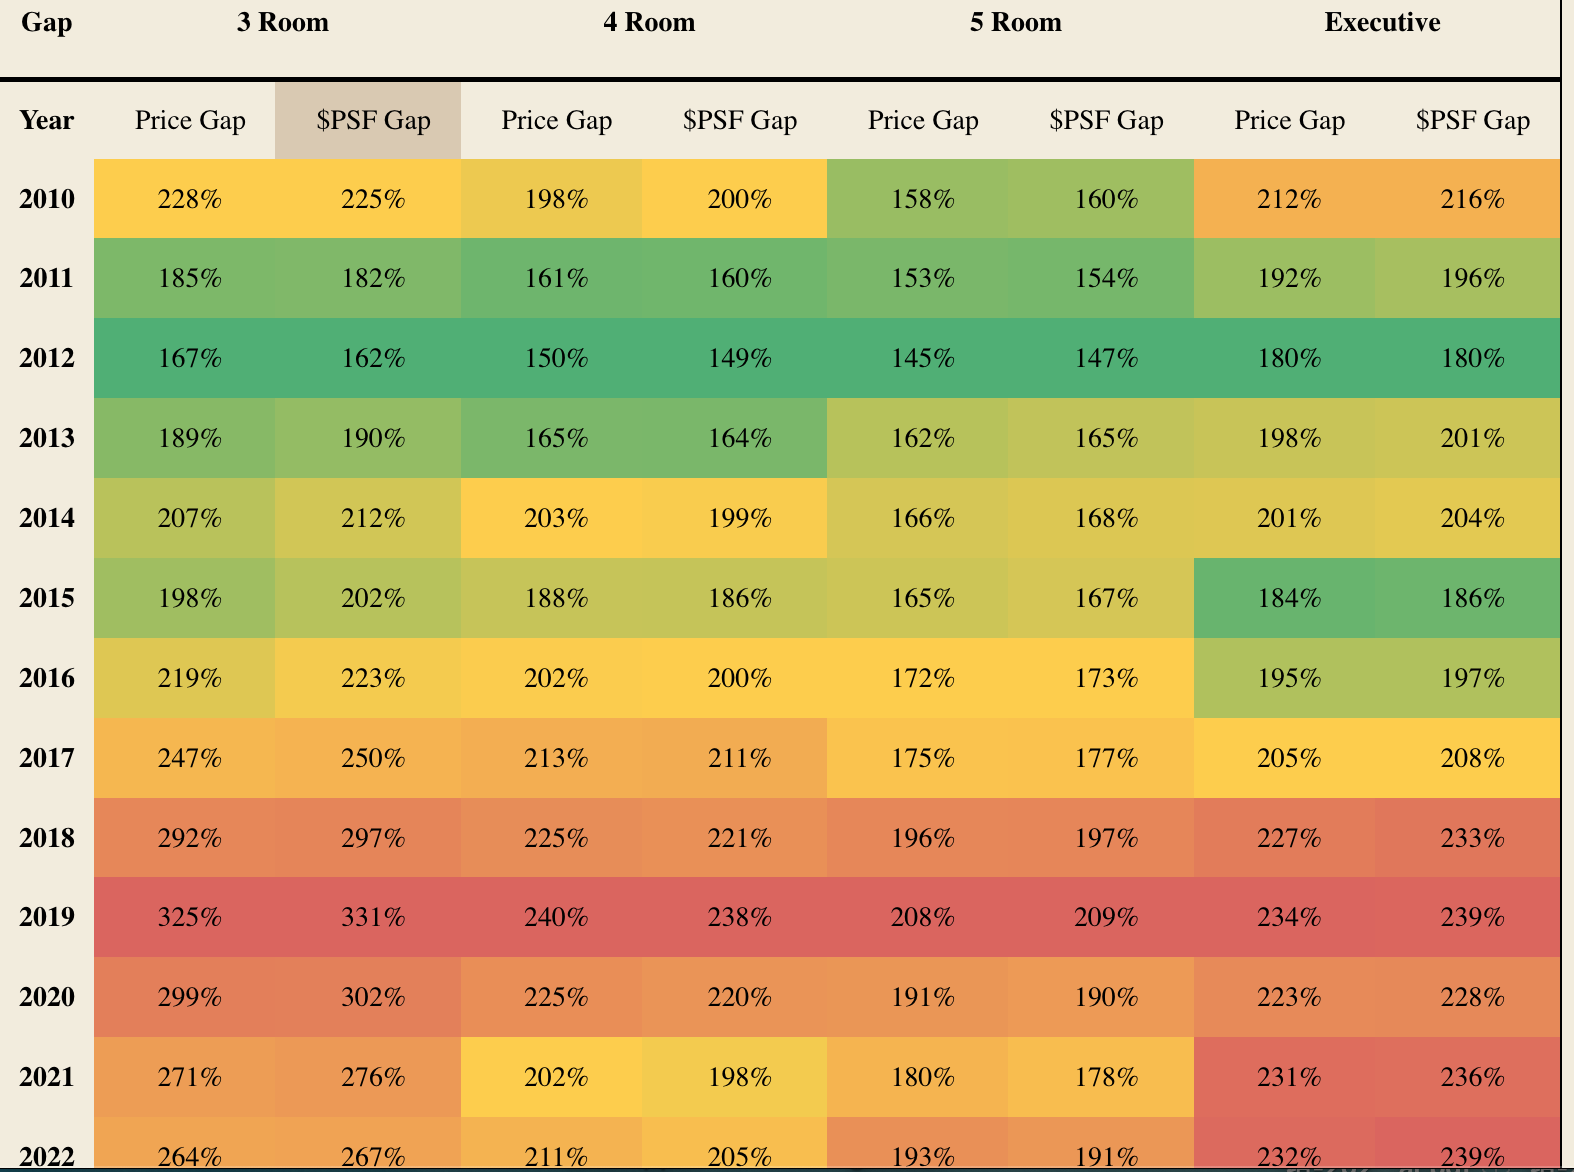Screen dimensions: 1574x1172
Task: Select the 3 Room column group header
Action: pos(282,22)
